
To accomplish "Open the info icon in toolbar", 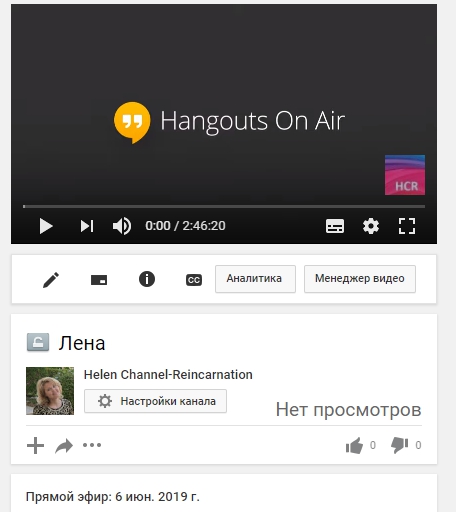I will (147, 279).
